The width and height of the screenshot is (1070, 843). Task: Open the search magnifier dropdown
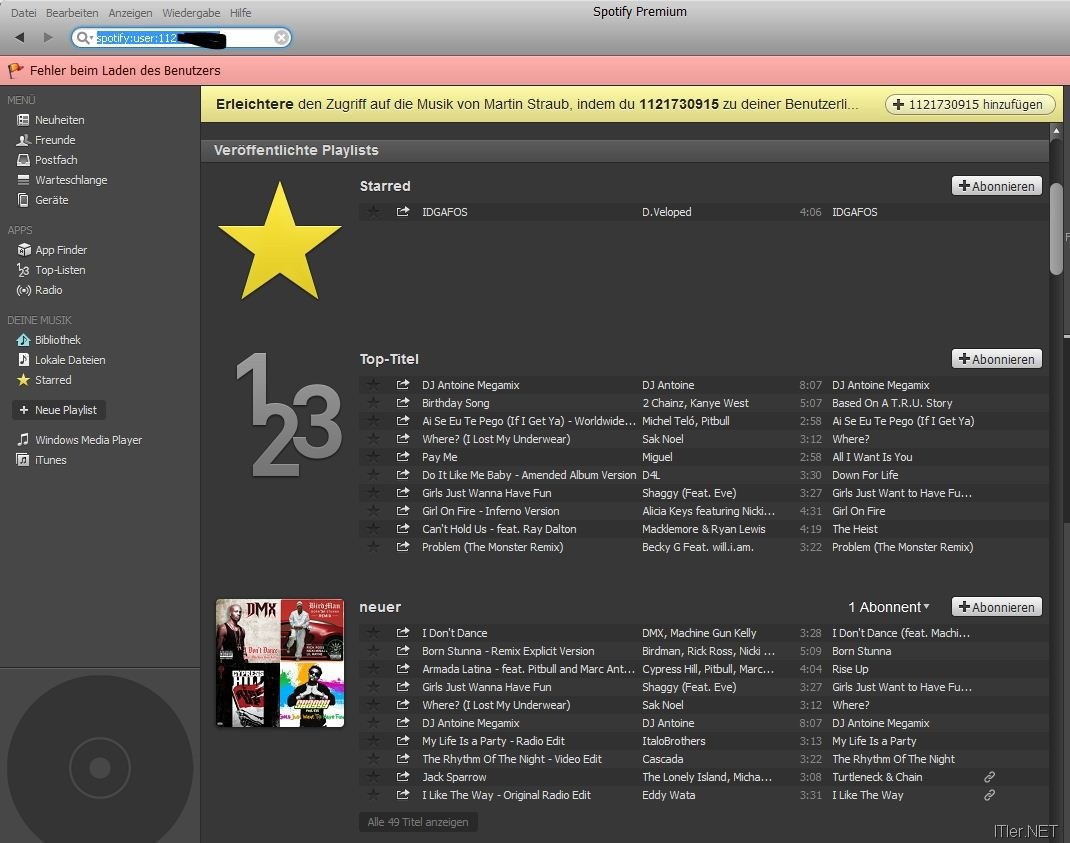point(84,38)
